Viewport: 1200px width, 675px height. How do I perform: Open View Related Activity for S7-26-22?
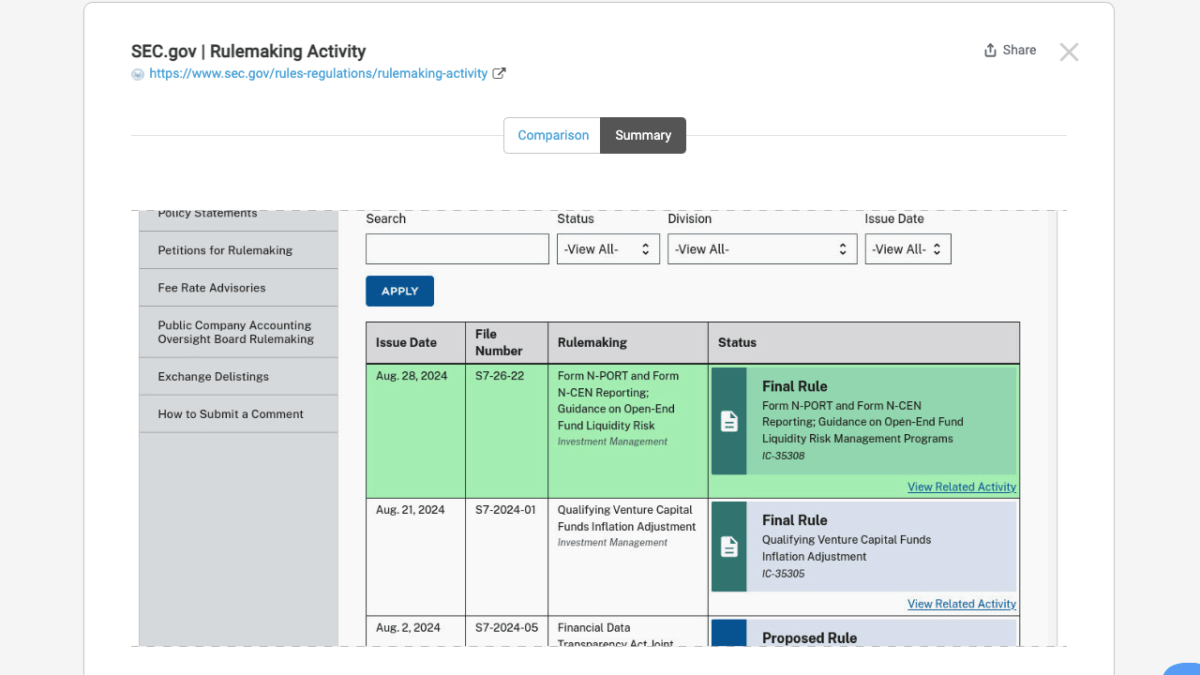(x=961, y=487)
